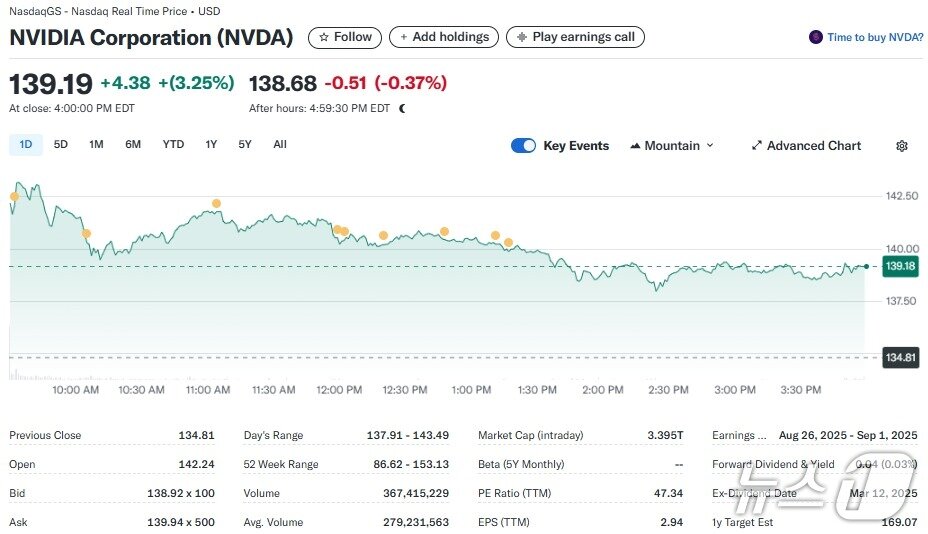Open chart settings gear icon
Image resolution: width=928 pixels, height=534 pixels.
pos(901,146)
